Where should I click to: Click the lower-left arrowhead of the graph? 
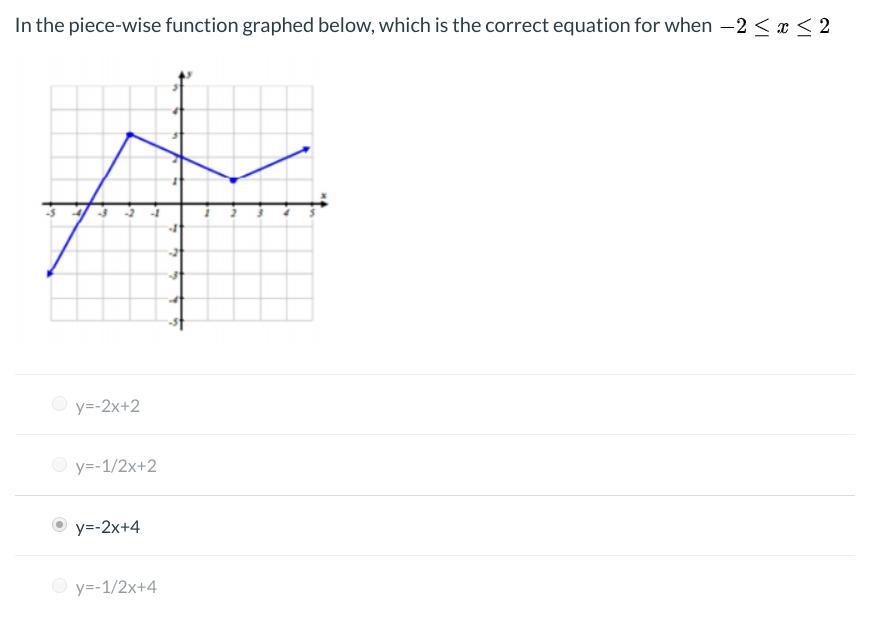(x=50, y=273)
